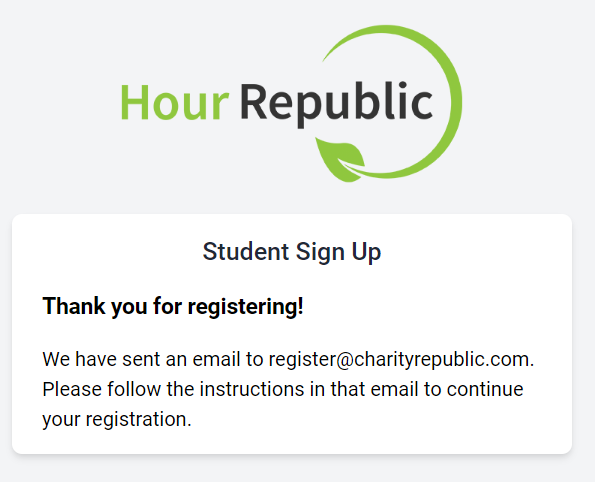Click the word 'email' before 'to continue'

coord(394,389)
